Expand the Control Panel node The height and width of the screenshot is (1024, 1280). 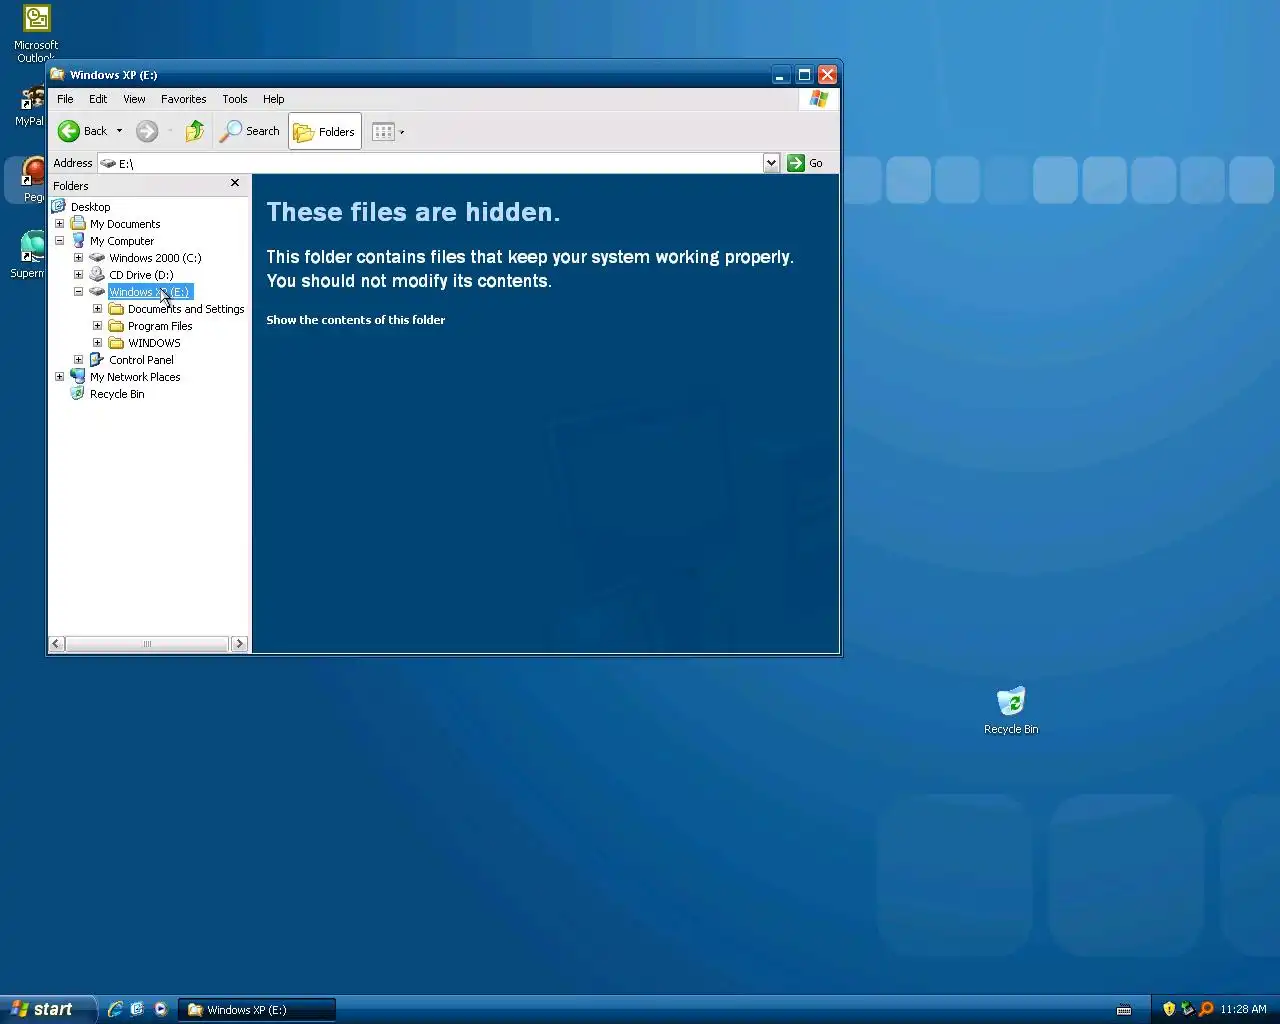[78, 360]
